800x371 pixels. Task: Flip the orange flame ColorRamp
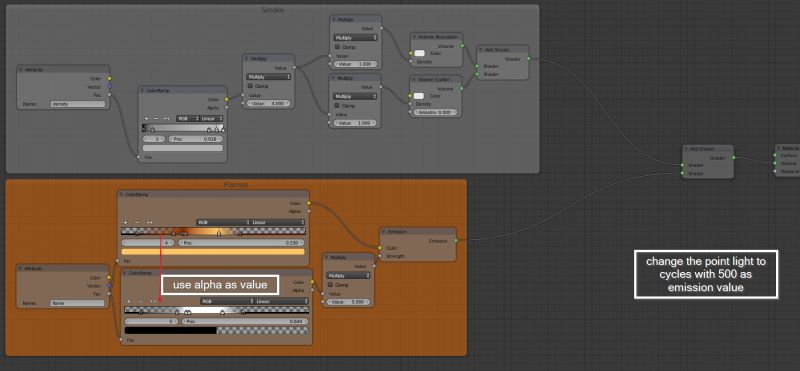(x=149, y=223)
